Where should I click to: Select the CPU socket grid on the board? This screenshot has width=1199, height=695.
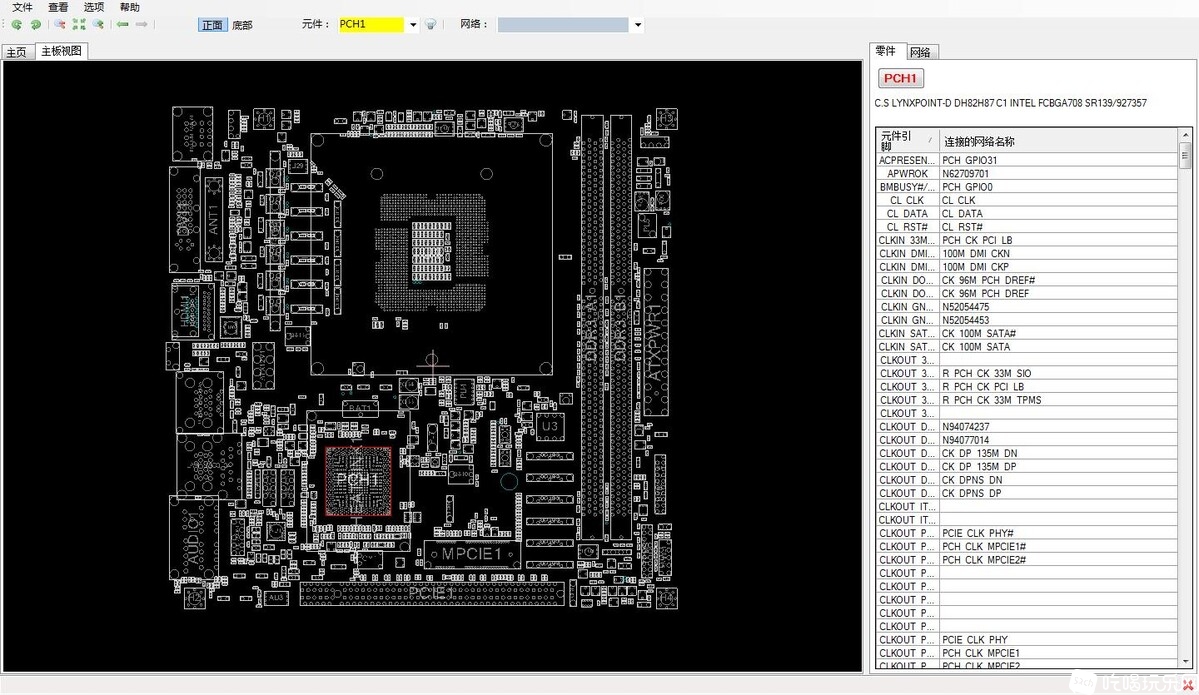[x=433, y=253]
